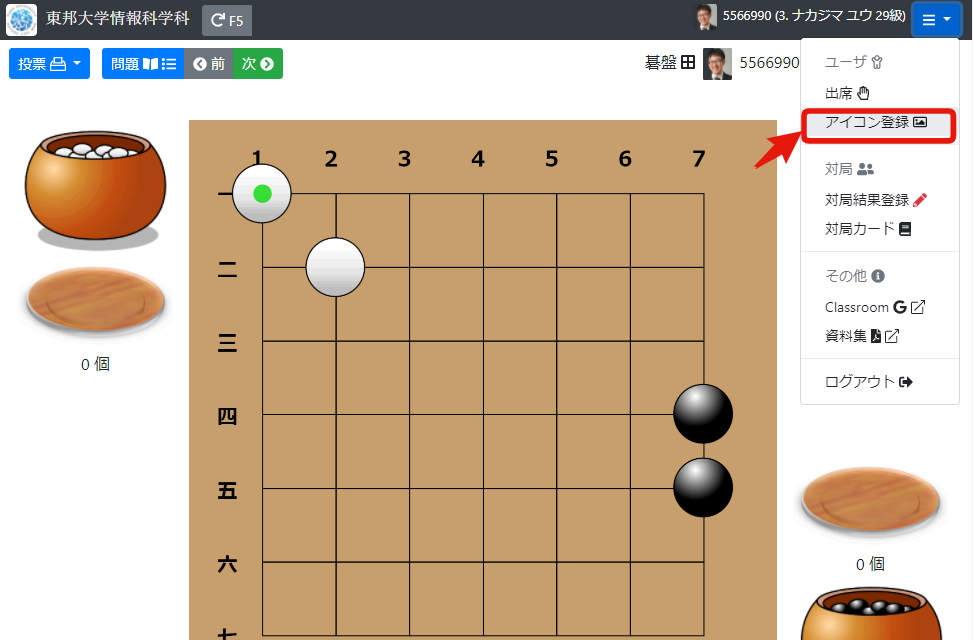
Task: Select ログアウト to sign out
Action: coord(868,382)
